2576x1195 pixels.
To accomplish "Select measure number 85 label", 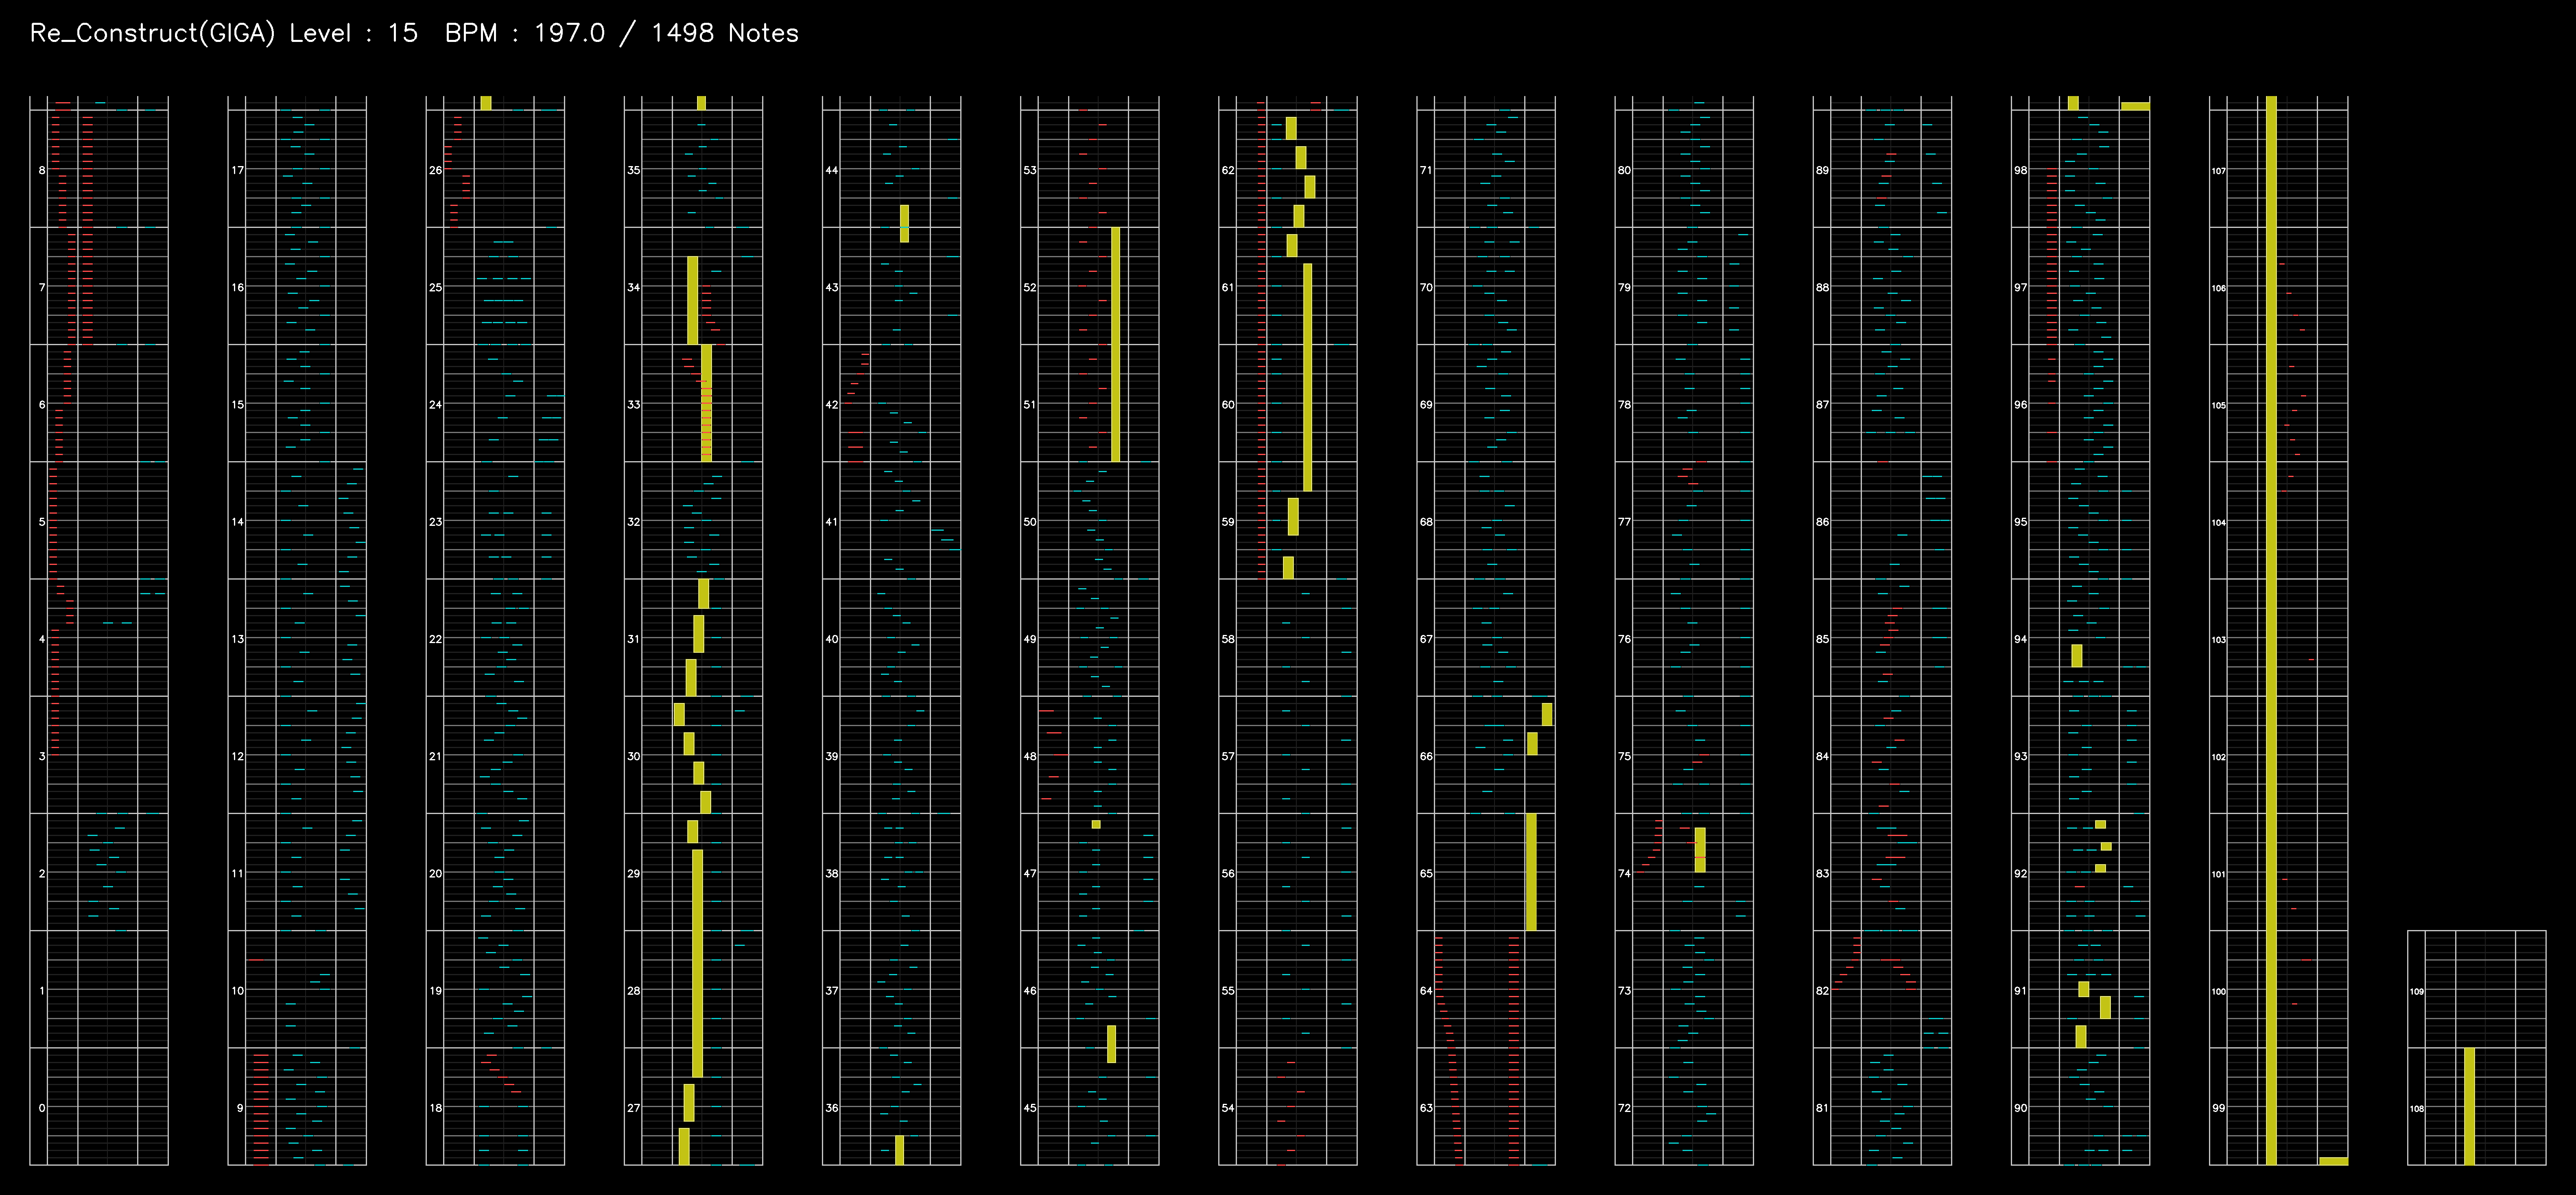I will coord(1822,638).
